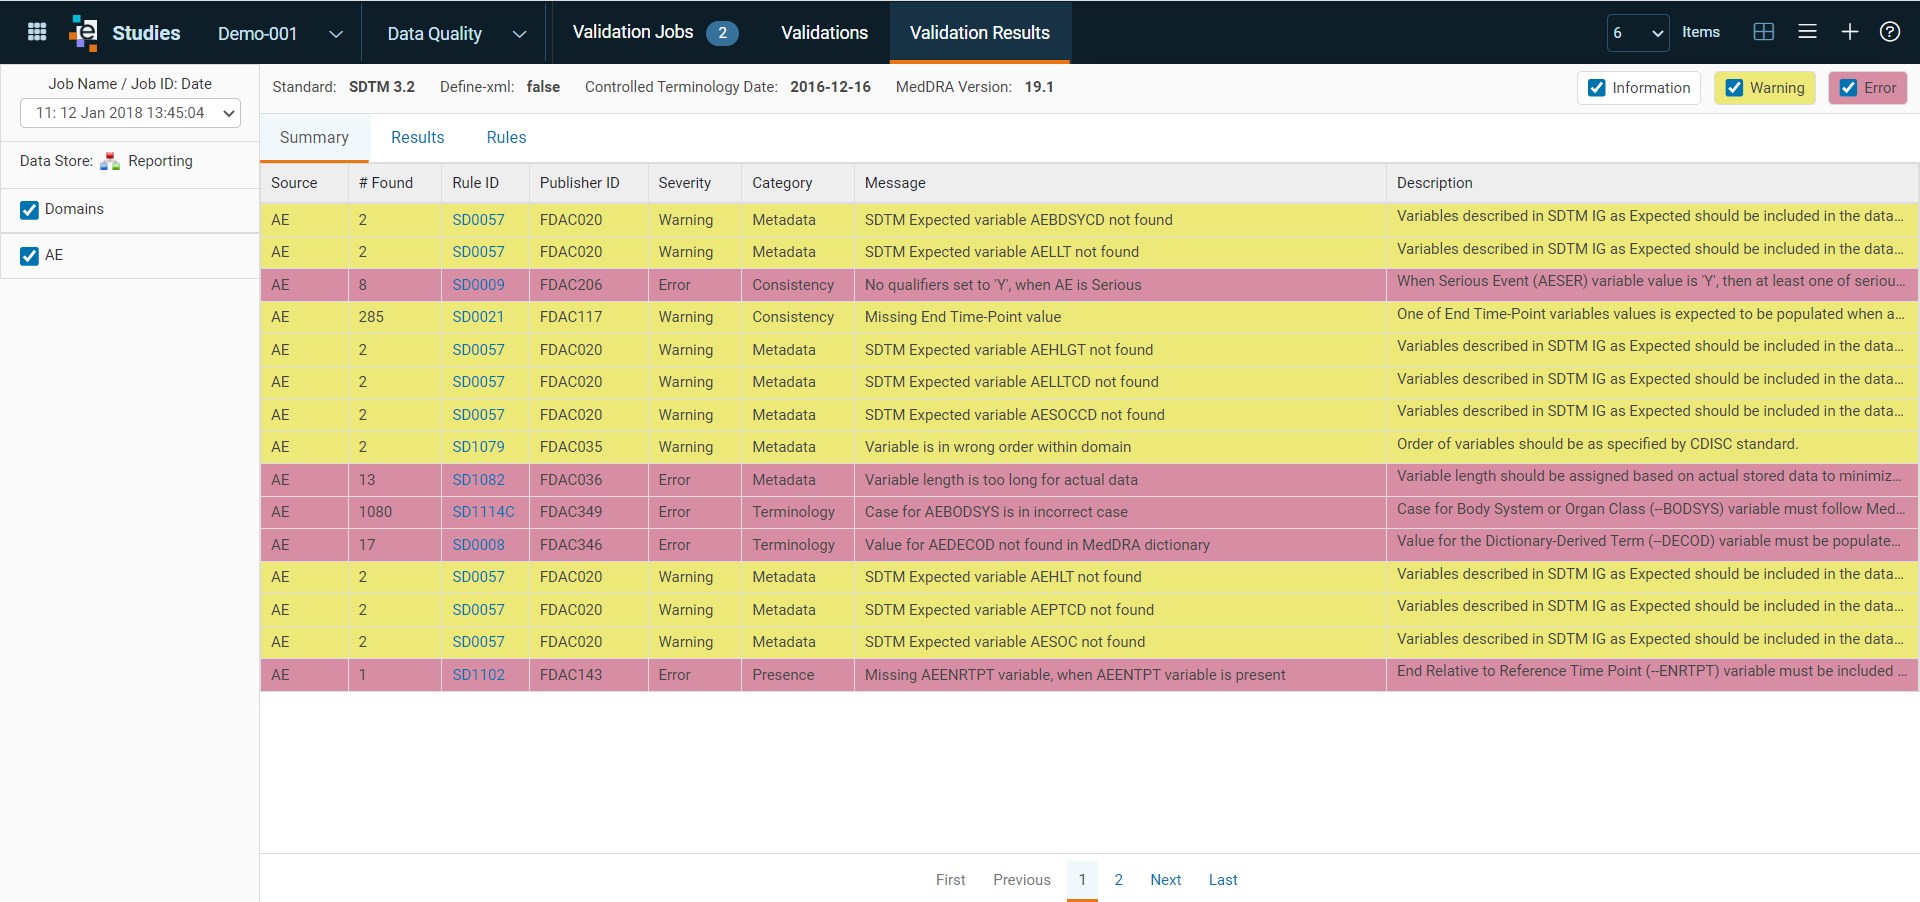Viewport: 1920px width, 902px height.
Task: Expand the Data Quality dropdown
Action: [x=519, y=34]
